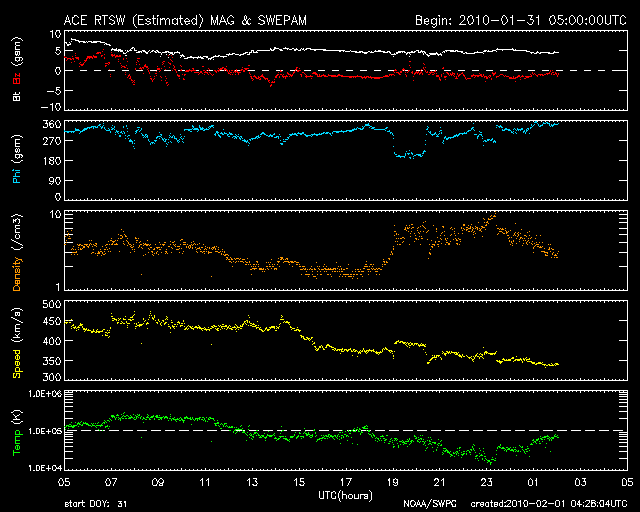Click the '450' tick label on Speed axis
Viewport: 640px width, 512px height.
[52, 321]
